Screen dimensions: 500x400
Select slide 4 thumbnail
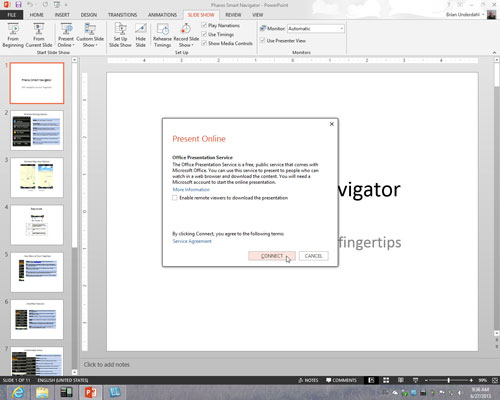tap(37, 225)
